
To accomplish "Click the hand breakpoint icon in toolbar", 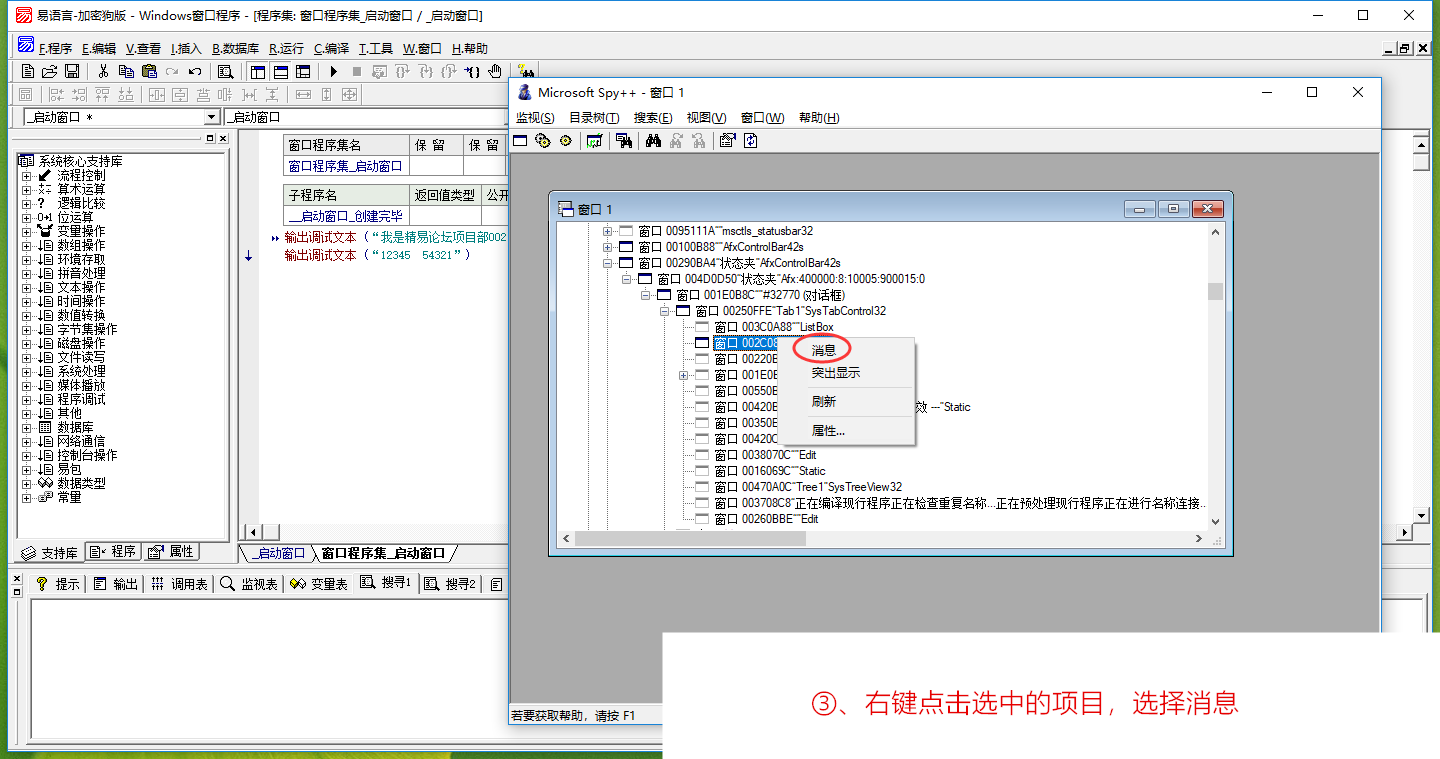I will pos(495,71).
